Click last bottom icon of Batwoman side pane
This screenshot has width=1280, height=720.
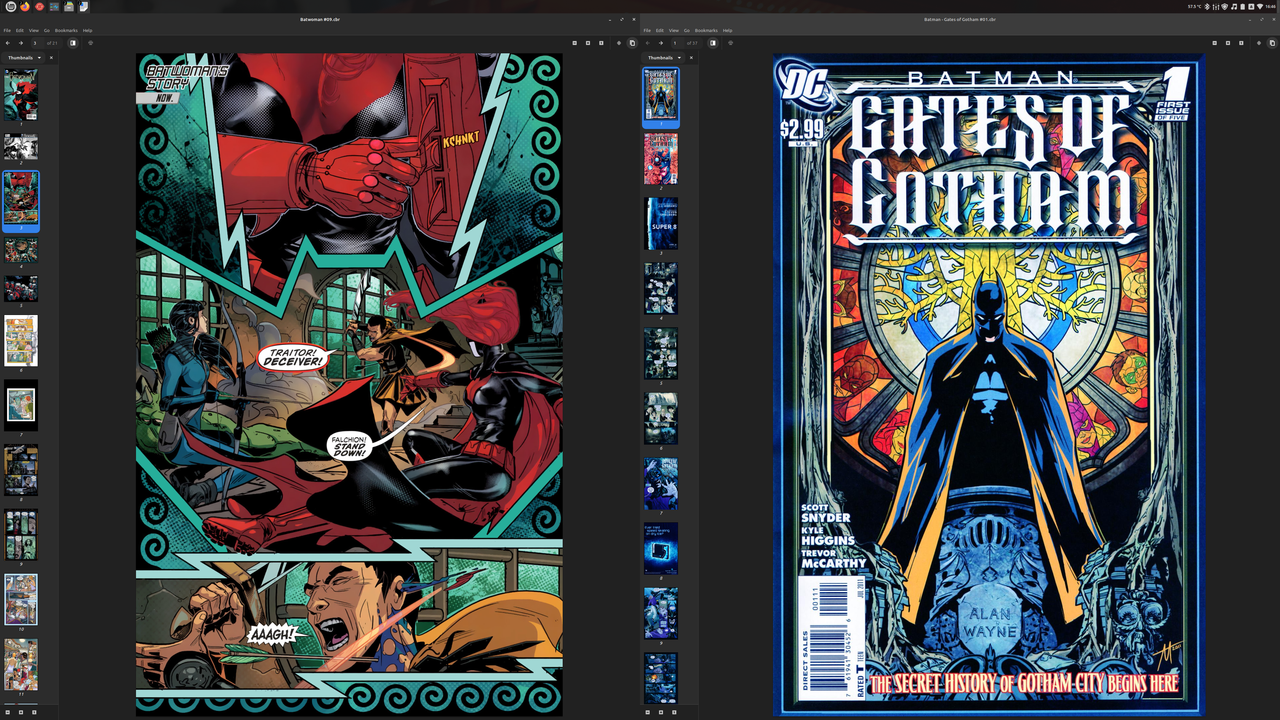[34, 712]
